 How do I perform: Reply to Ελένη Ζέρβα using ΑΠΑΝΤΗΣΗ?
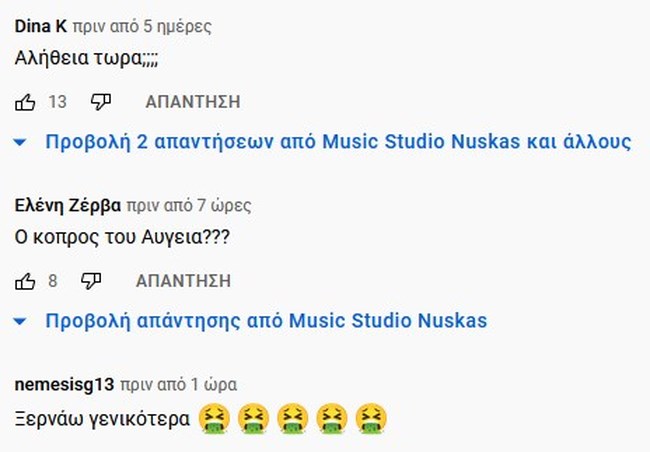pos(183,281)
